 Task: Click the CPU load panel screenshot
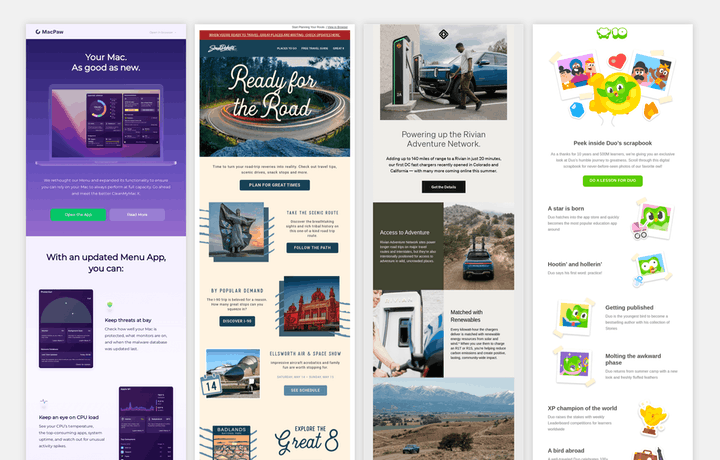pos(146,423)
